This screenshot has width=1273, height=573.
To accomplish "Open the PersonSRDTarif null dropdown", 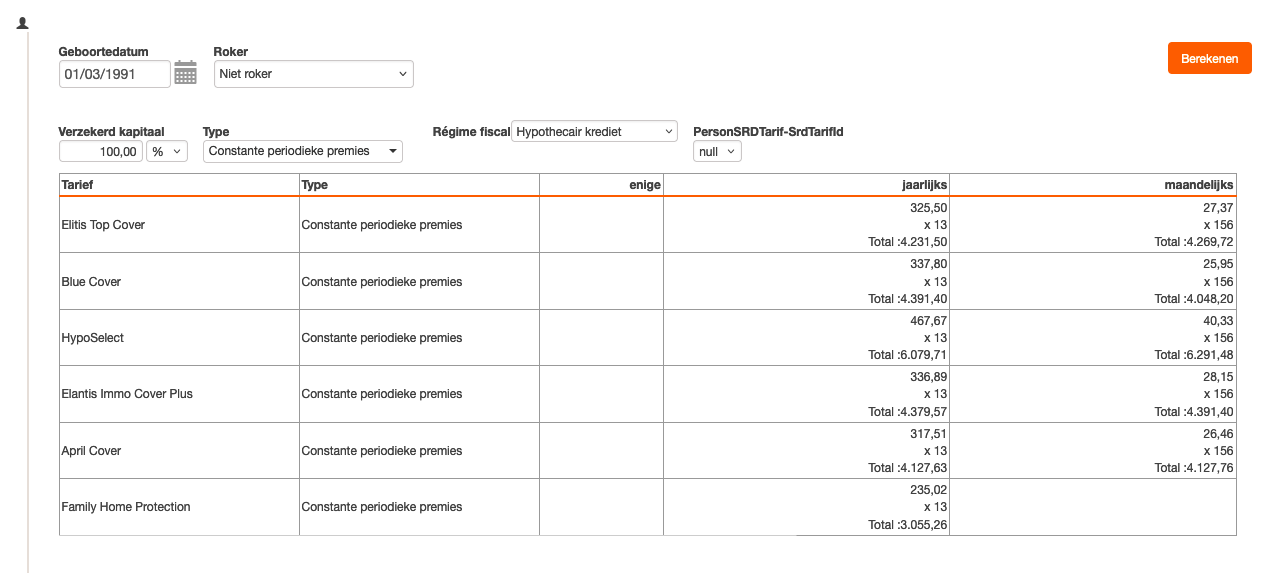I will click(x=717, y=151).
